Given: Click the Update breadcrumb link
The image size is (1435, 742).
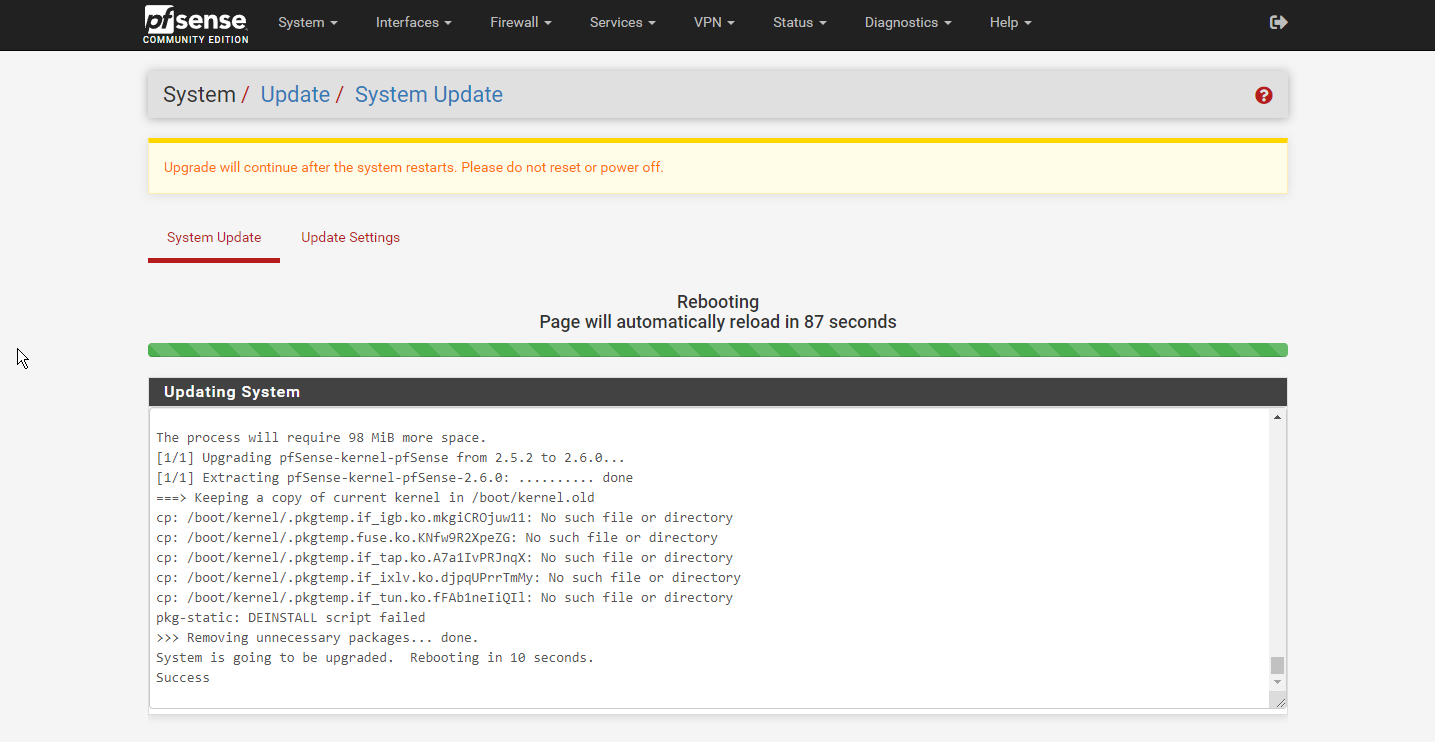Looking at the screenshot, I should (295, 95).
